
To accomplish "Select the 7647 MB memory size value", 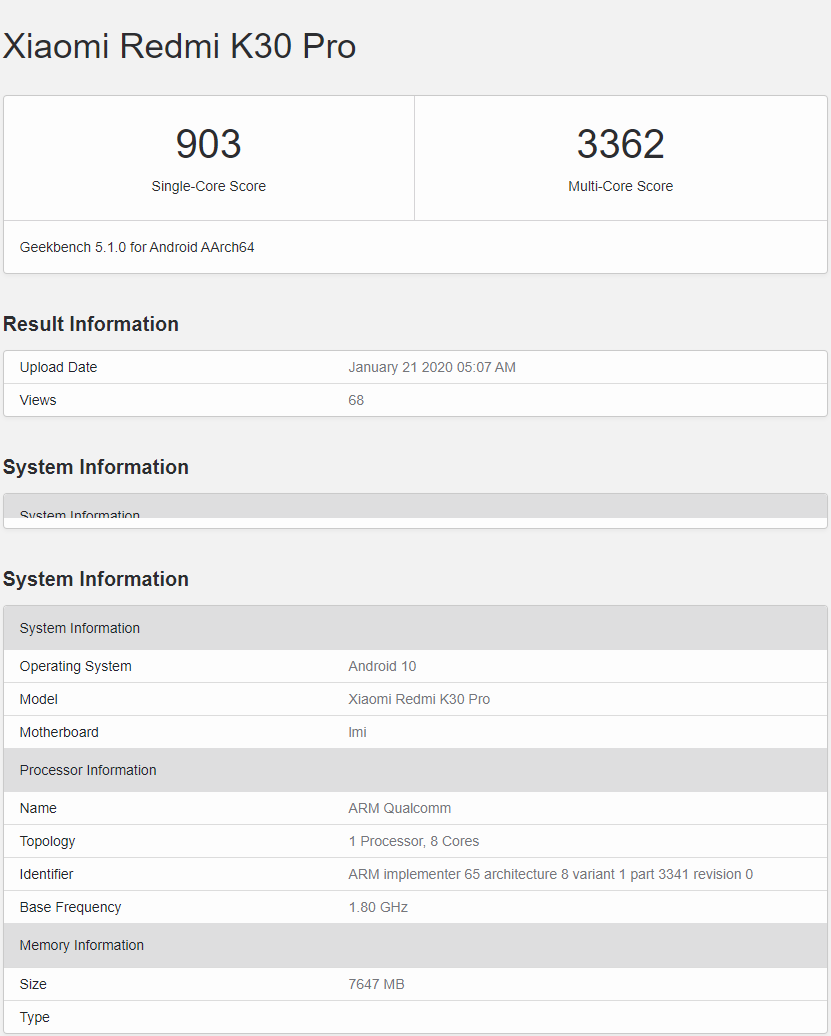I will tap(376, 984).
